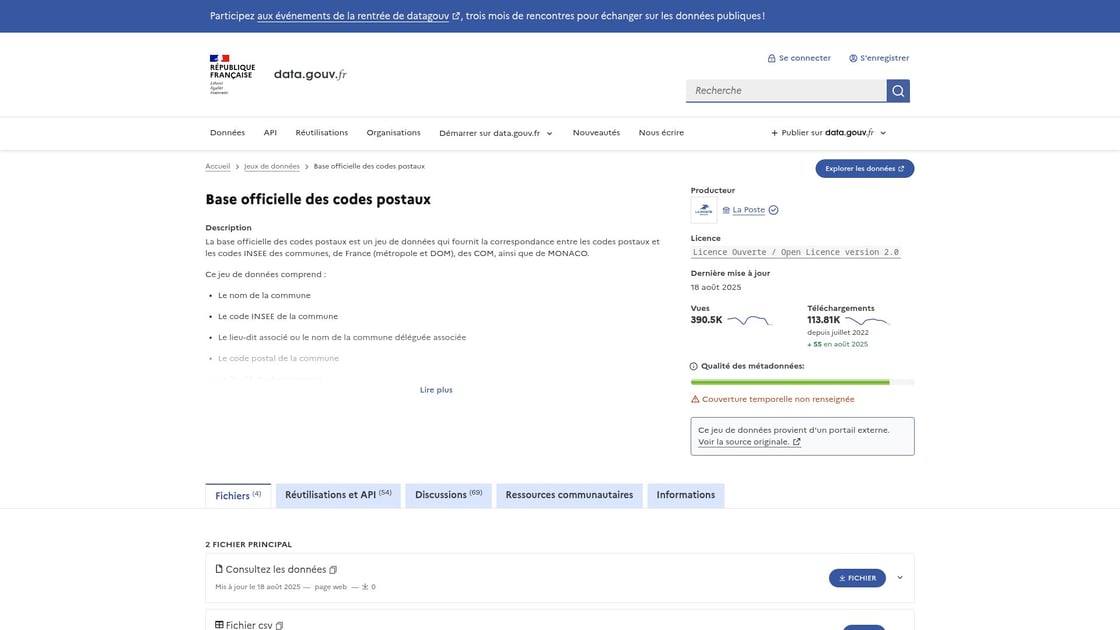Click the La Poste producer logo
This screenshot has height=630, width=1120.
coord(704,210)
